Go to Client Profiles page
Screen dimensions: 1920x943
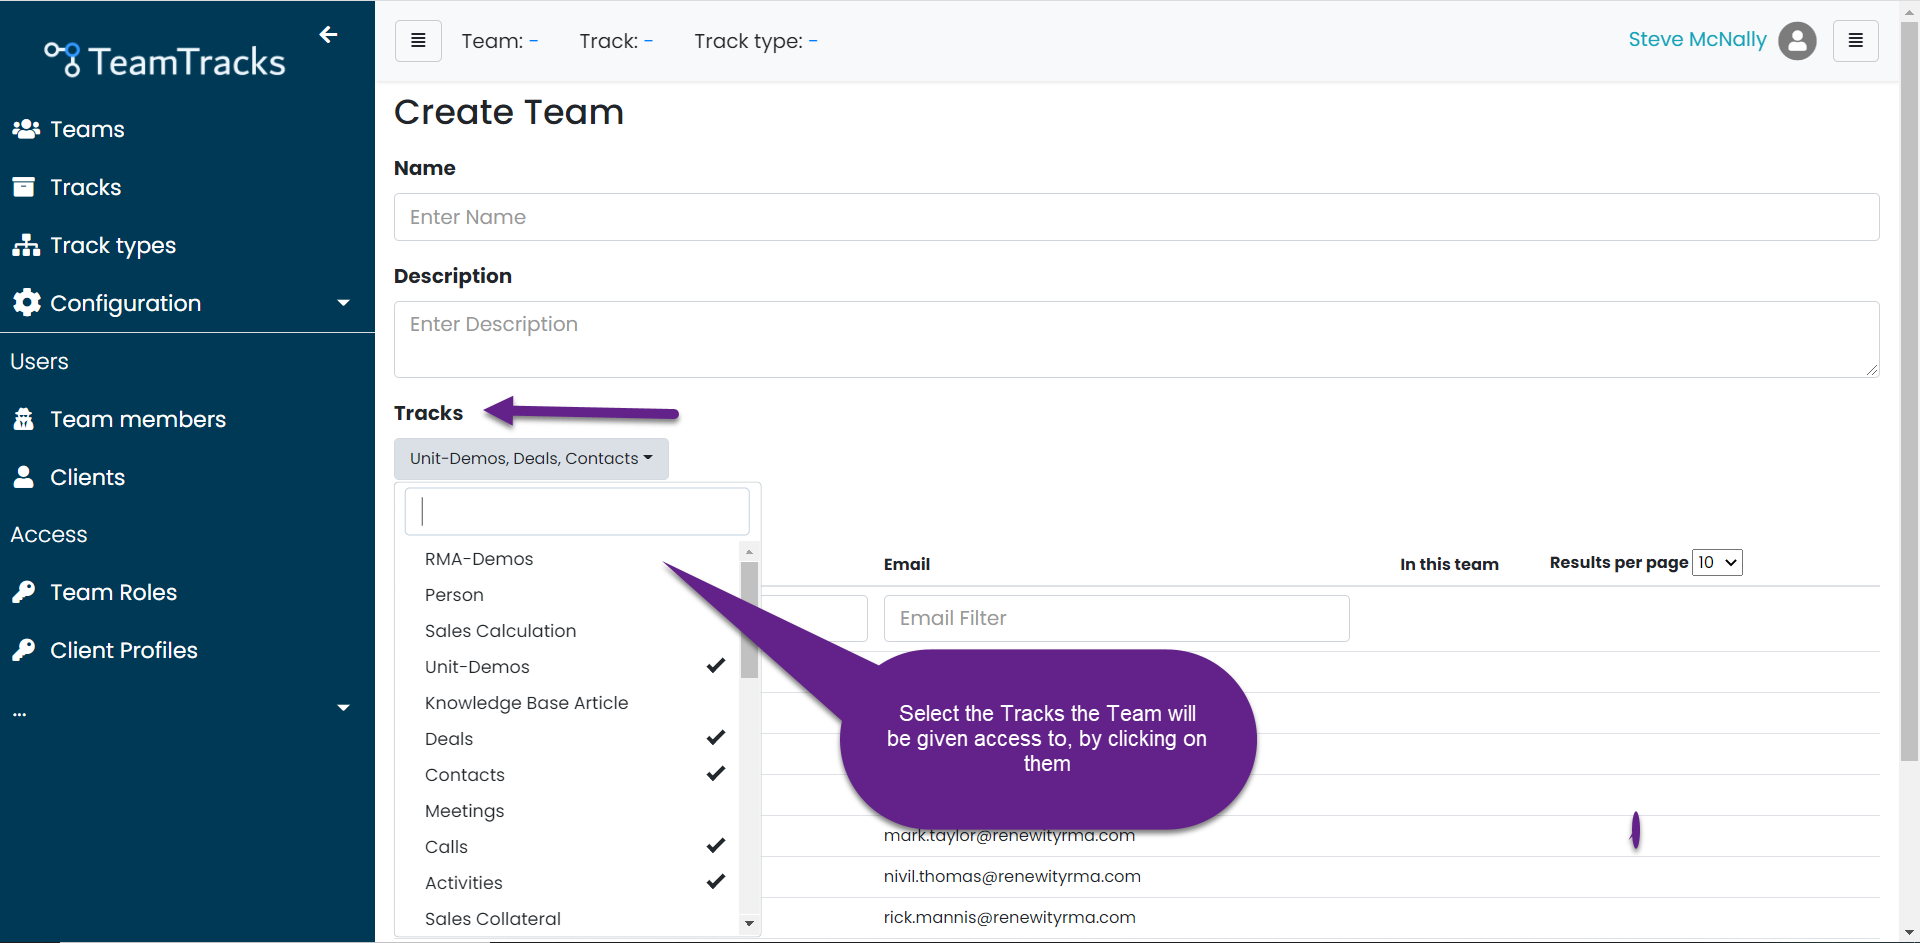[x=124, y=650]
